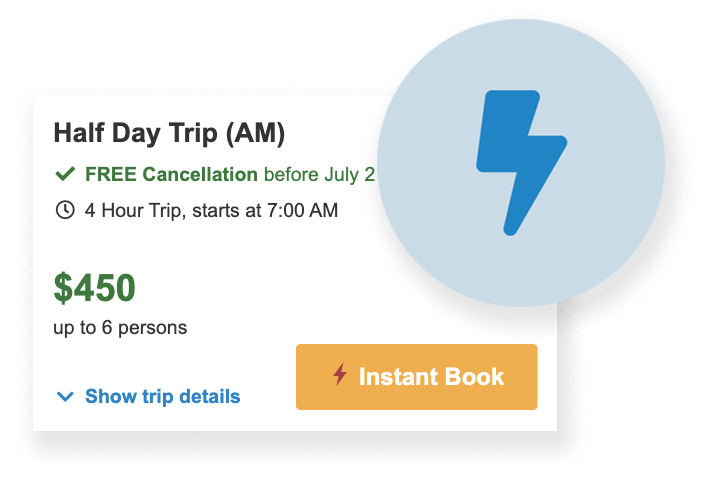Expand the blue chevron beside Show trip details
The image size is (711, 479).
pos(65,396)
